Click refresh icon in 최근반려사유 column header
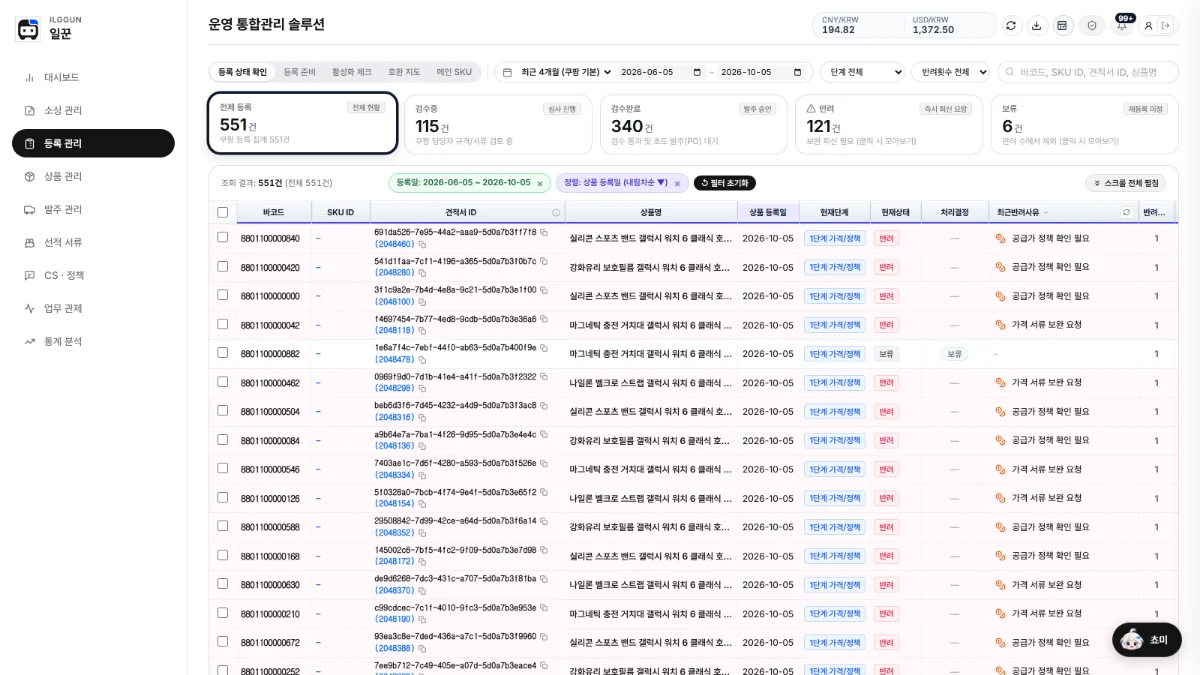Viewport: 1200px width, 675px height. [1127, 212]
